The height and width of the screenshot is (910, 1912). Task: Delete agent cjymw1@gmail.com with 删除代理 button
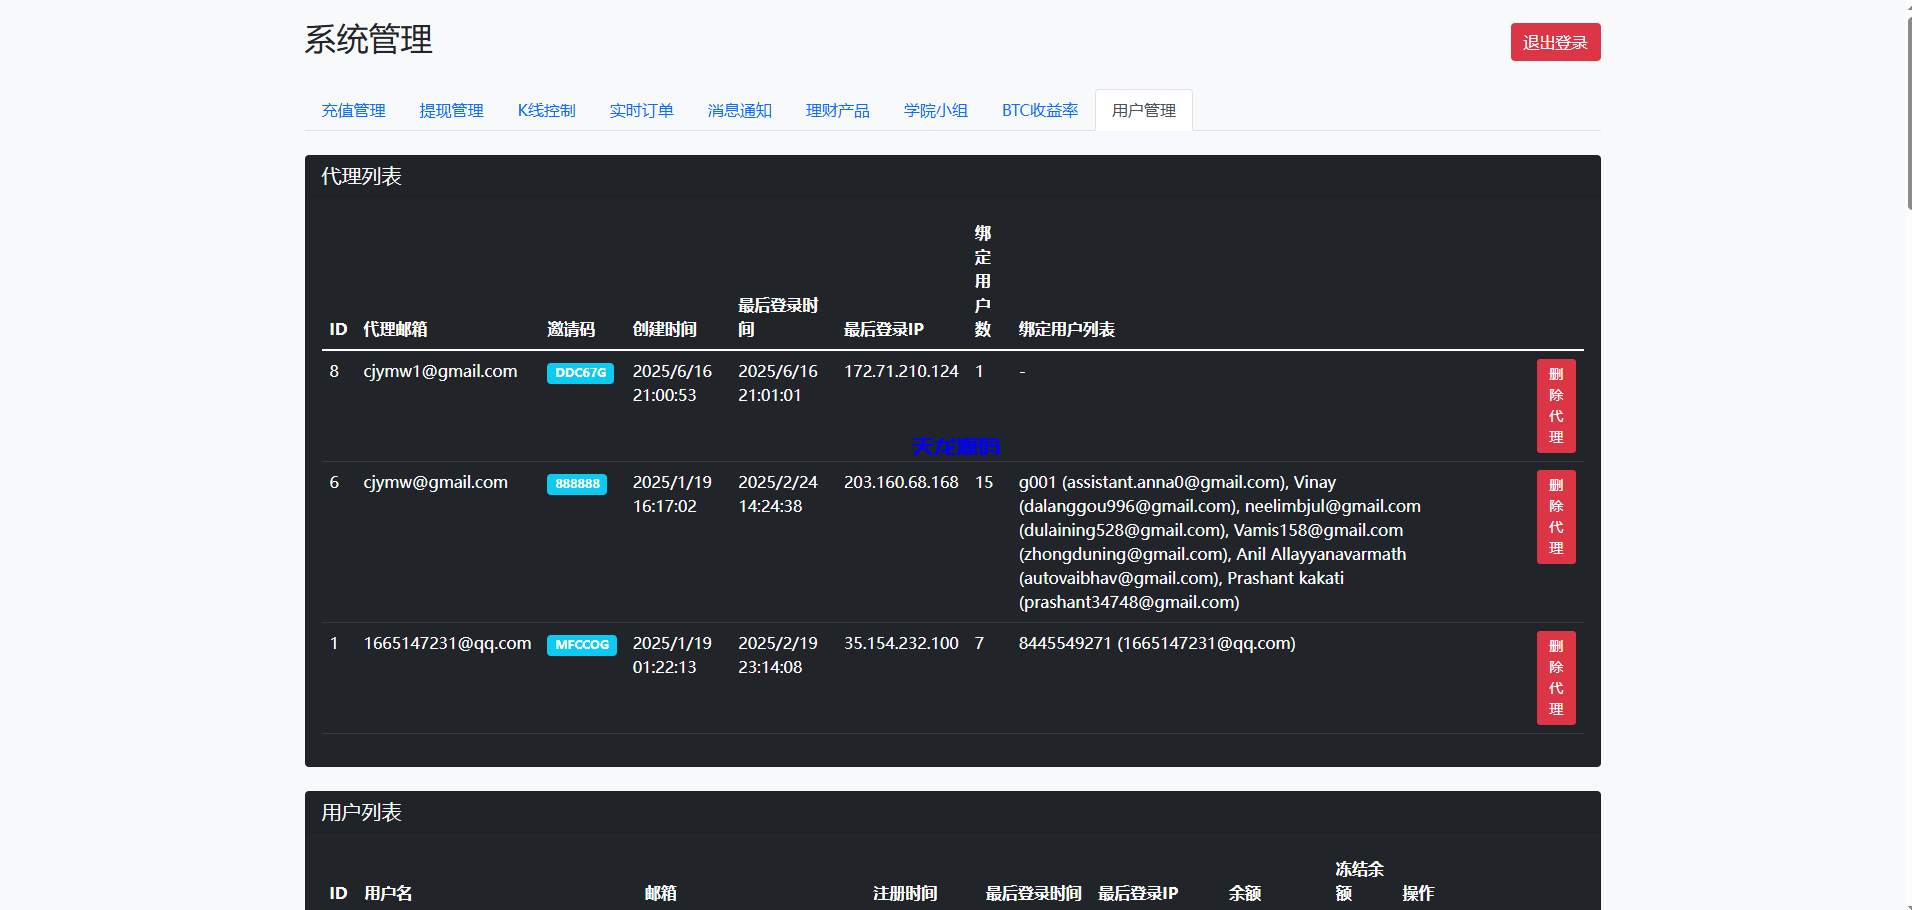click(x=1555, y=406)
